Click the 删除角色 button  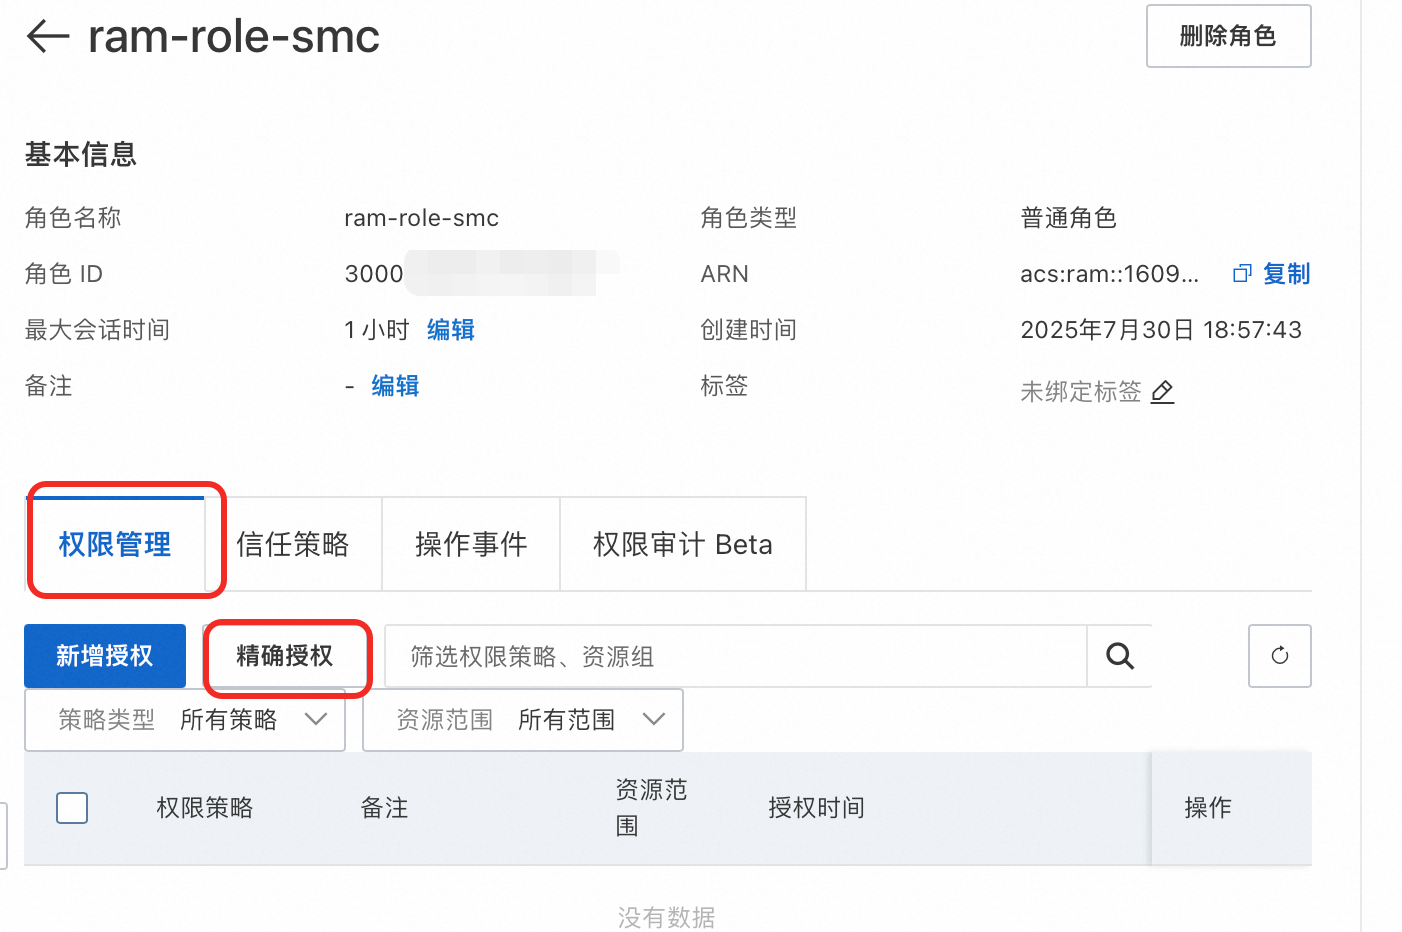1229,36
